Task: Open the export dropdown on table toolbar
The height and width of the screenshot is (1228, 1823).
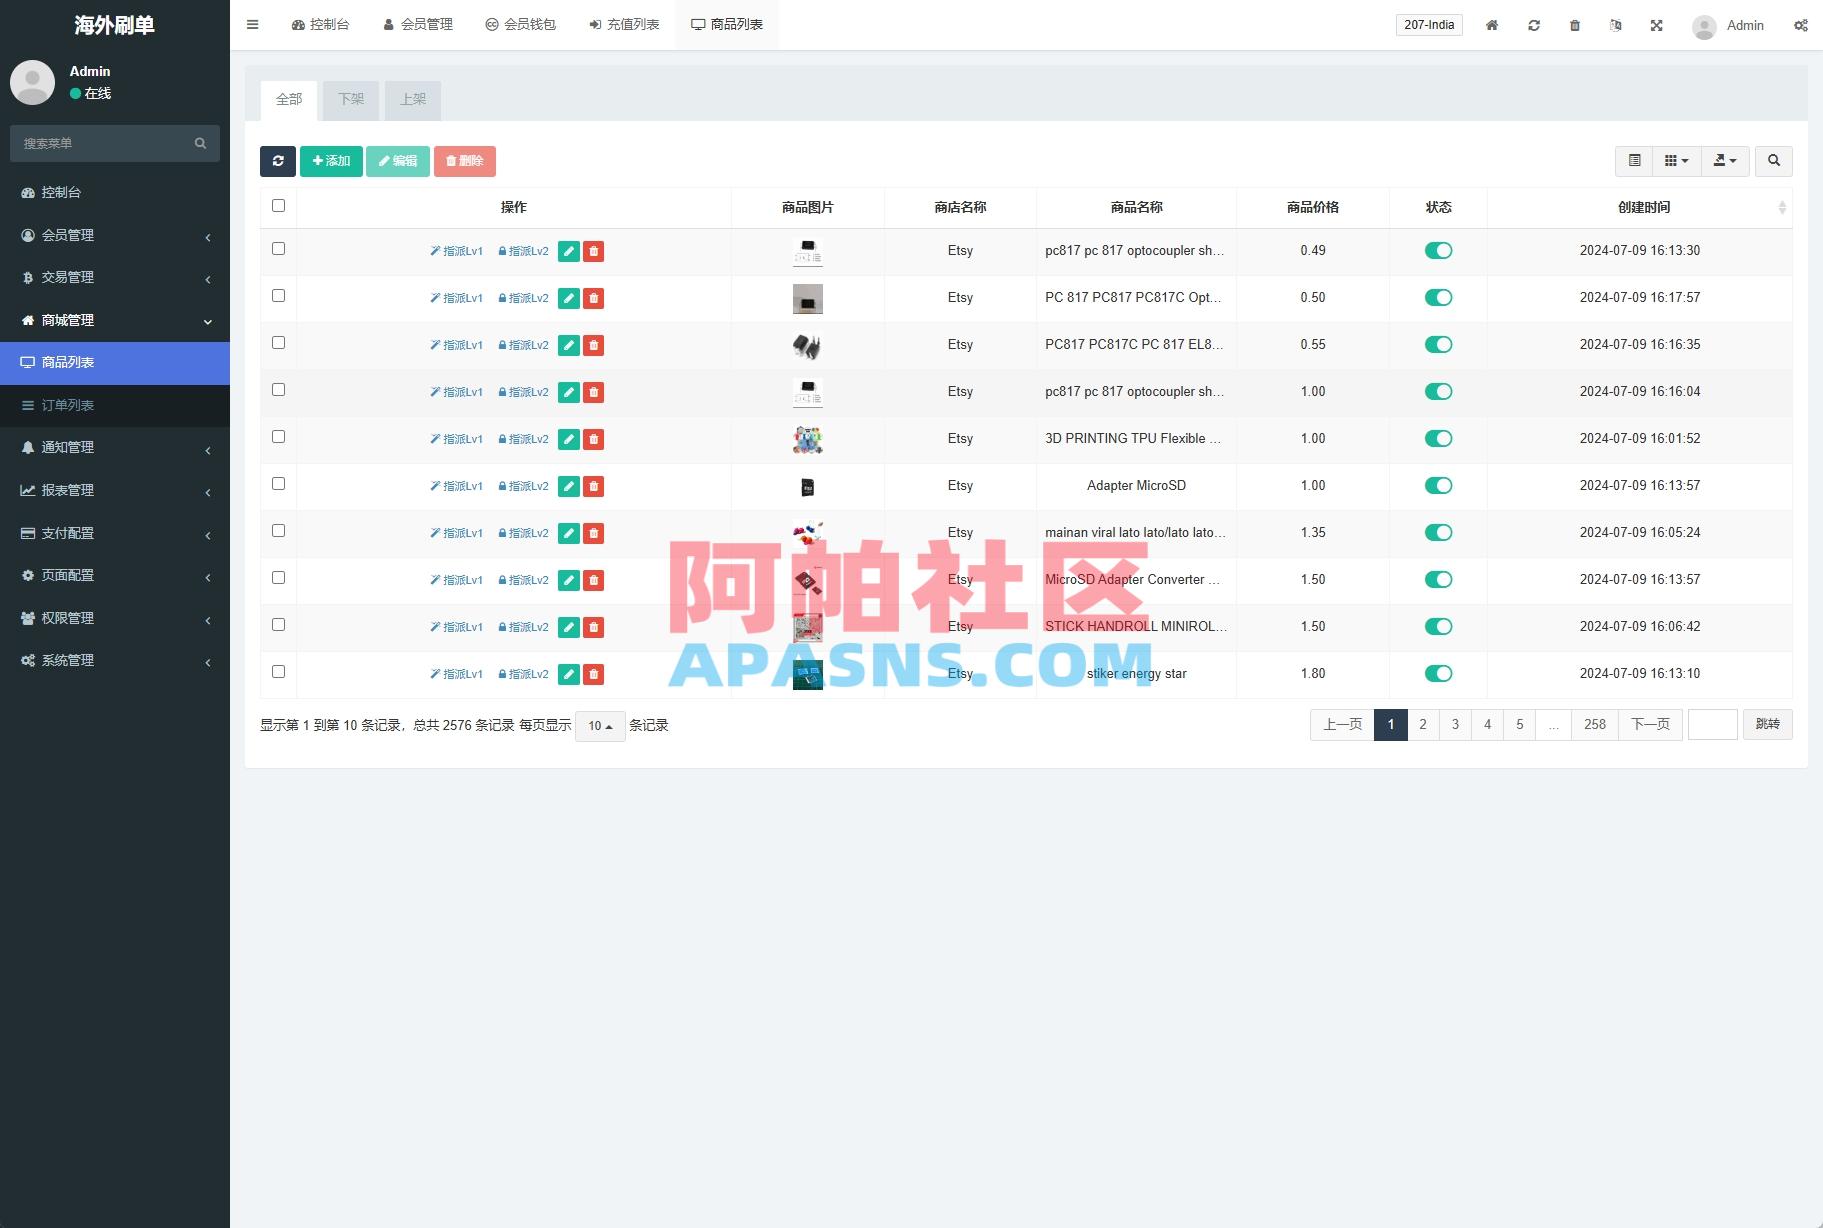Action: (x=1725, y=160)
